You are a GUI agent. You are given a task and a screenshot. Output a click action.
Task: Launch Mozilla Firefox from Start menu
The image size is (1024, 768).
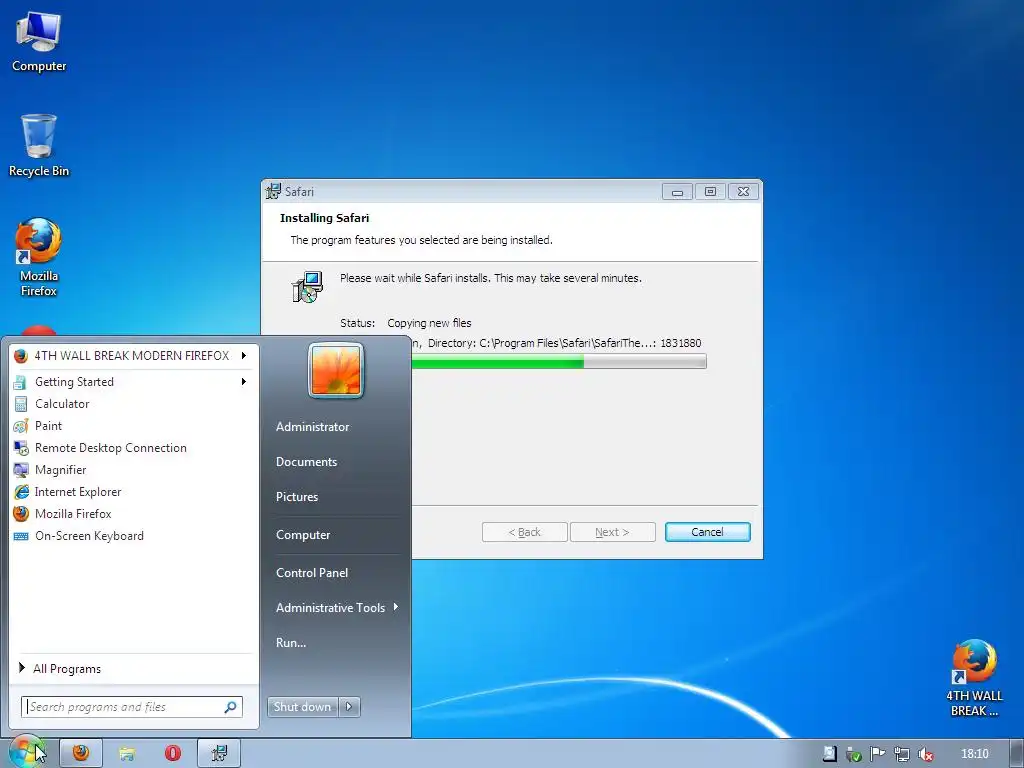point(73,514)
